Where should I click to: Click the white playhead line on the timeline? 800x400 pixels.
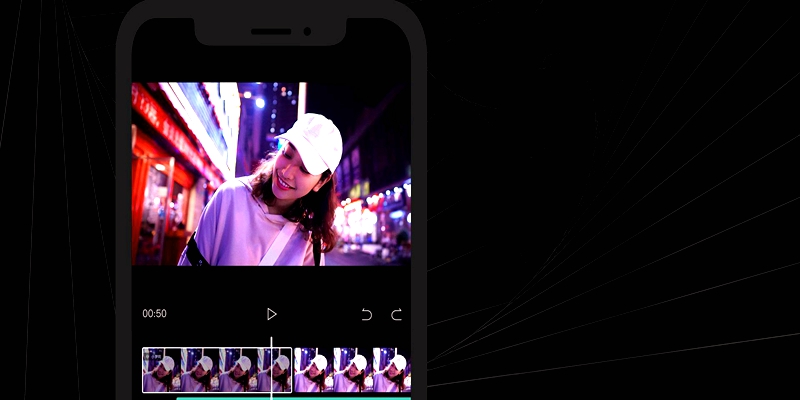pyautogui.click(x=271, y=368)
